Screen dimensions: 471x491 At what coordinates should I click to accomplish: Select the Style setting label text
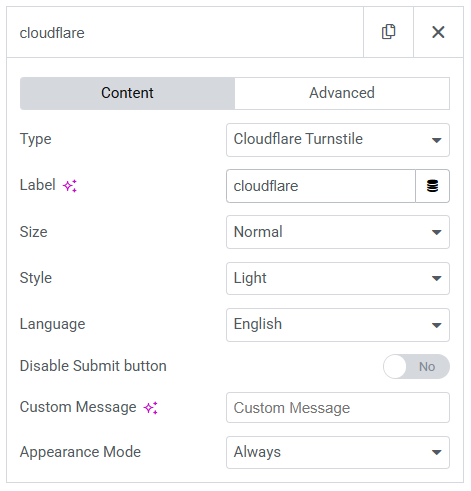point(36,278)
